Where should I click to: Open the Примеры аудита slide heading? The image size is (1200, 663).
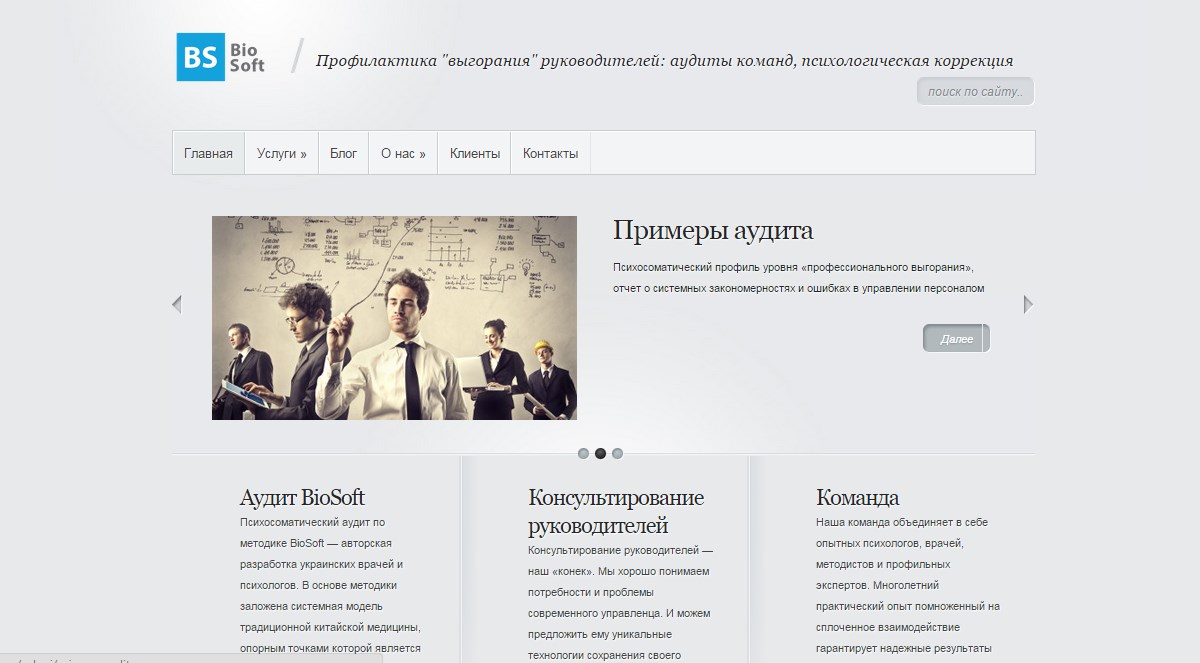[x=713, y=231]
